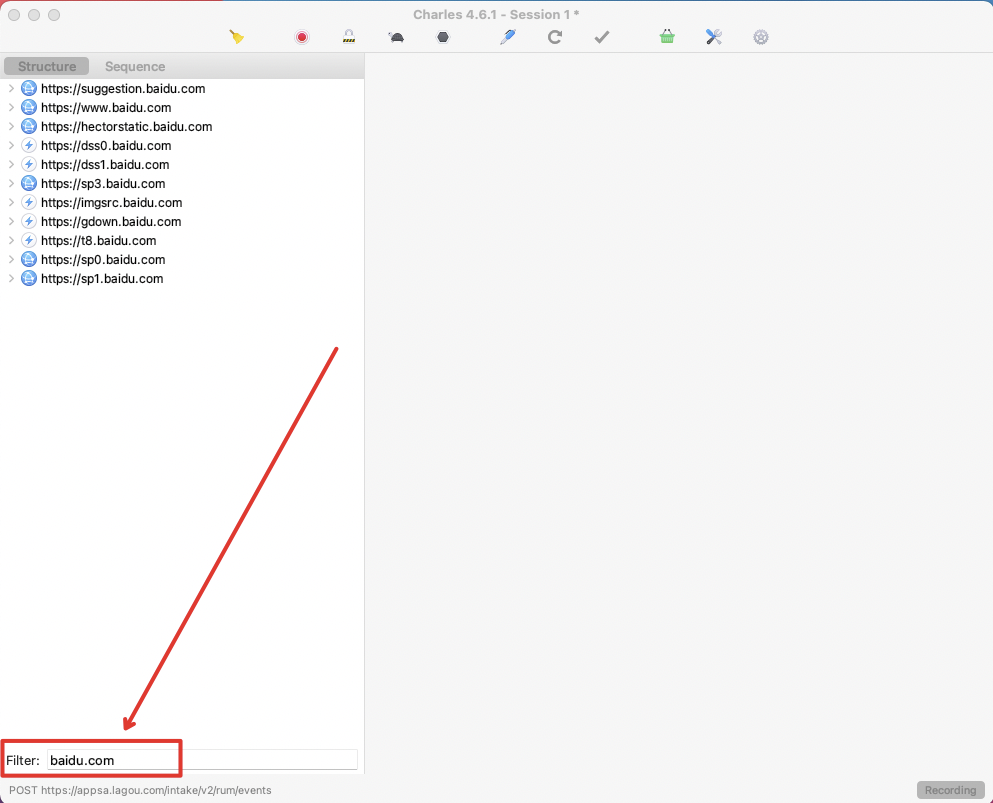Toggle breakpoints hexagon icon

click(443, 37)
